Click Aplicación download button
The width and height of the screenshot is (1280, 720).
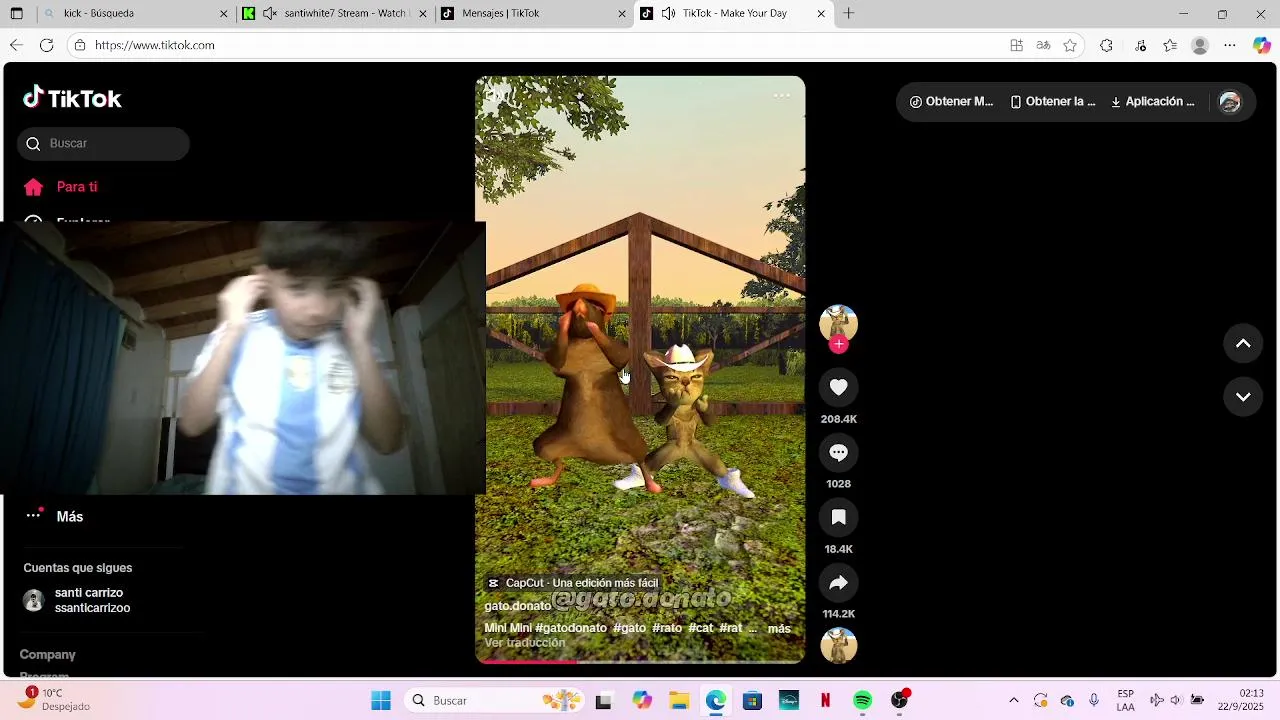click(x=1152, y=102)
